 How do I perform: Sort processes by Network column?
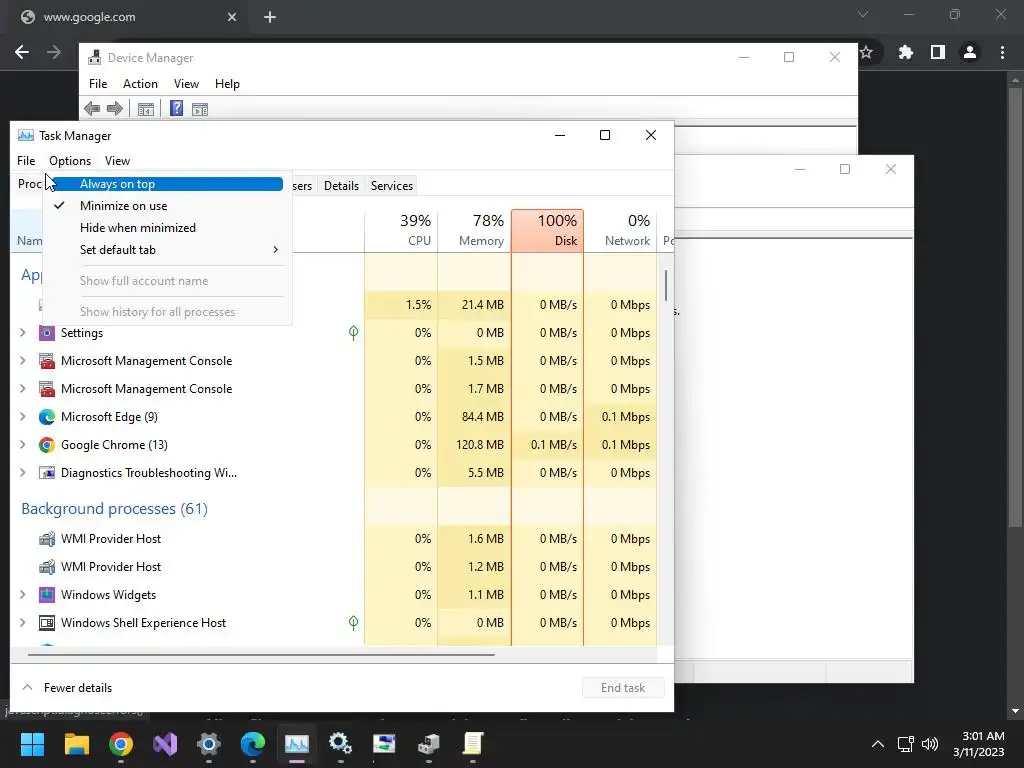[620, 231]
